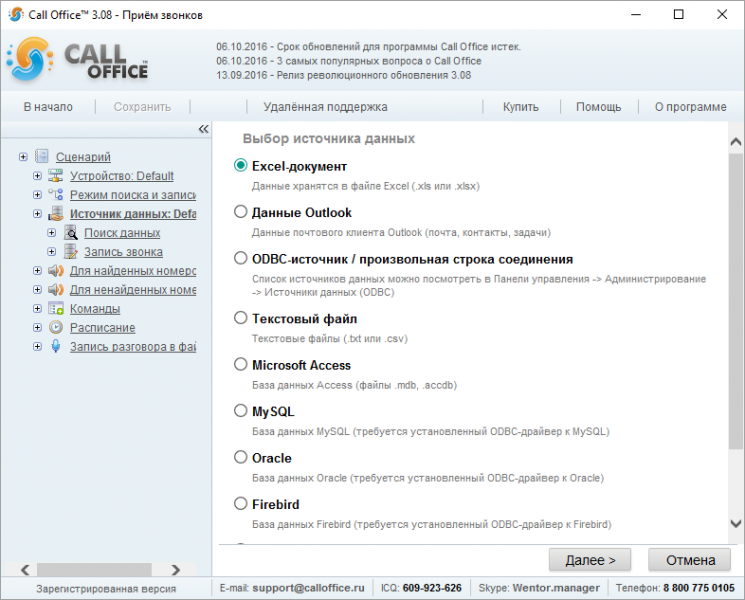The image size is (745, 600).
Task: Open news about expired update period
Action: (x=369, y=47)
